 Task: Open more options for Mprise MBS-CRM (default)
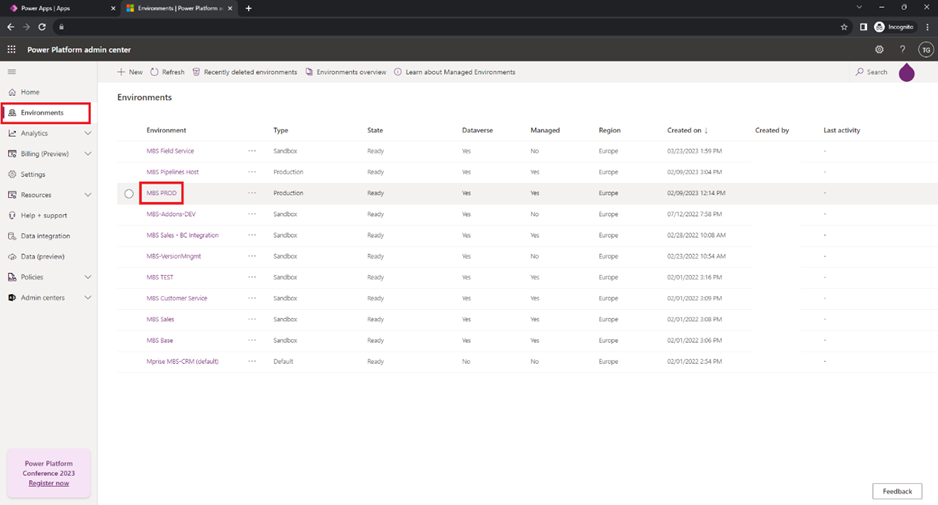(252, 361)
